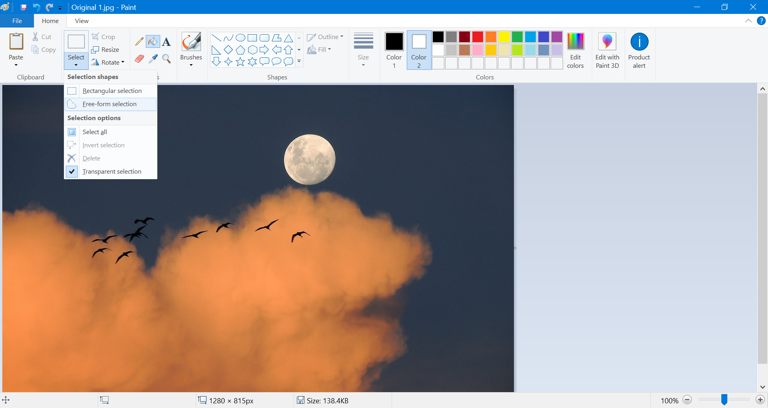Open the Resize dialog

point(105,49)
